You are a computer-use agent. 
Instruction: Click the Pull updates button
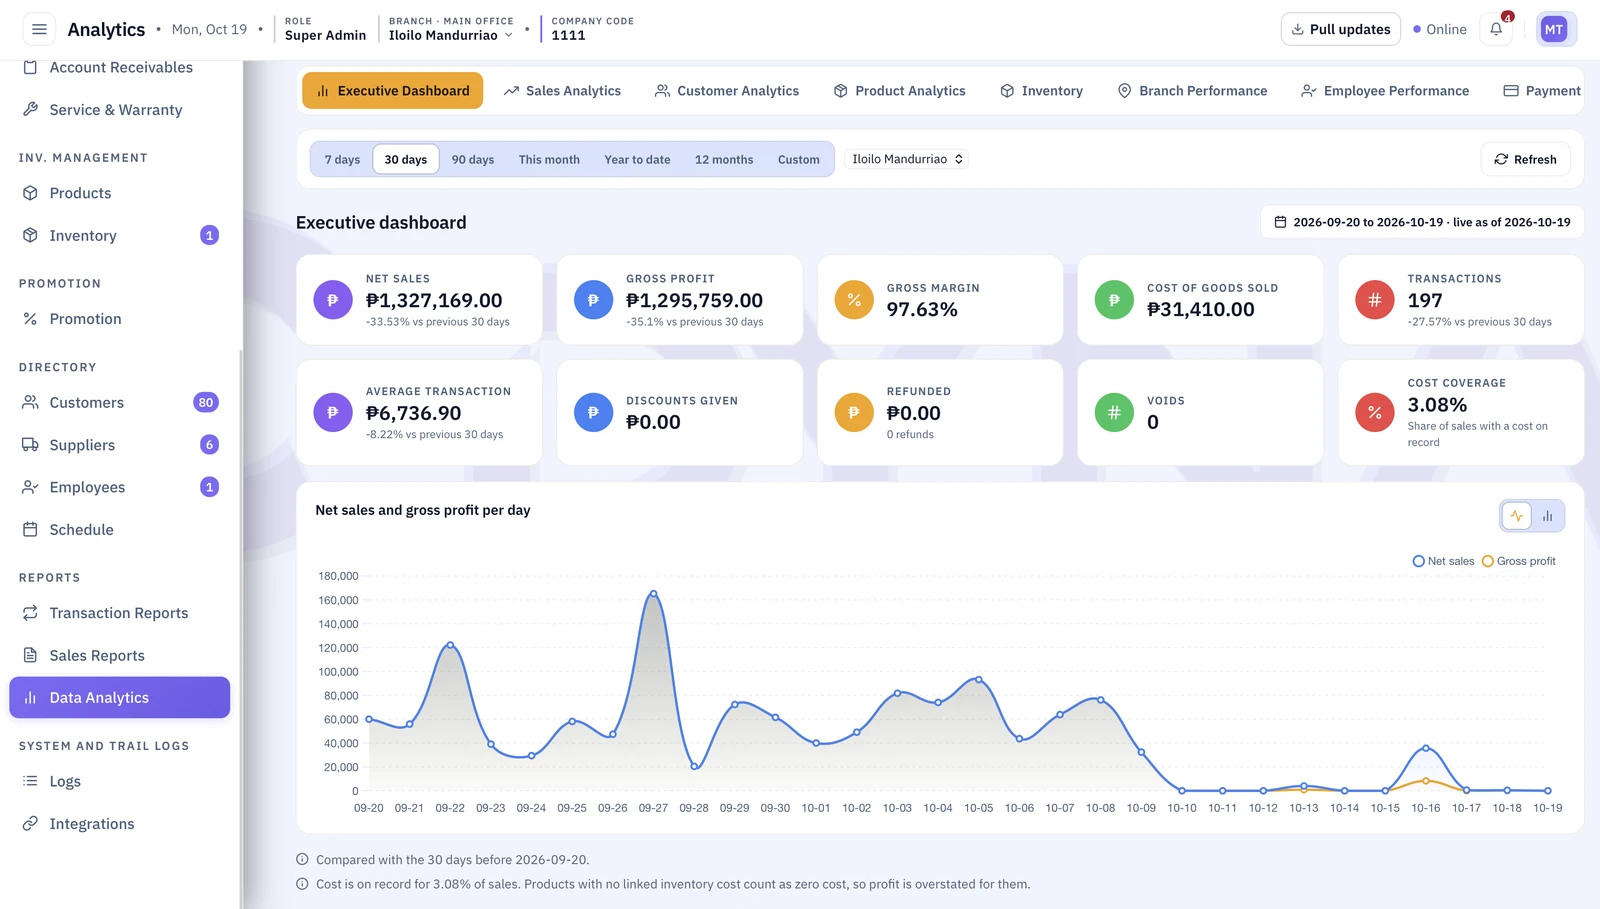pos(1340,29)
